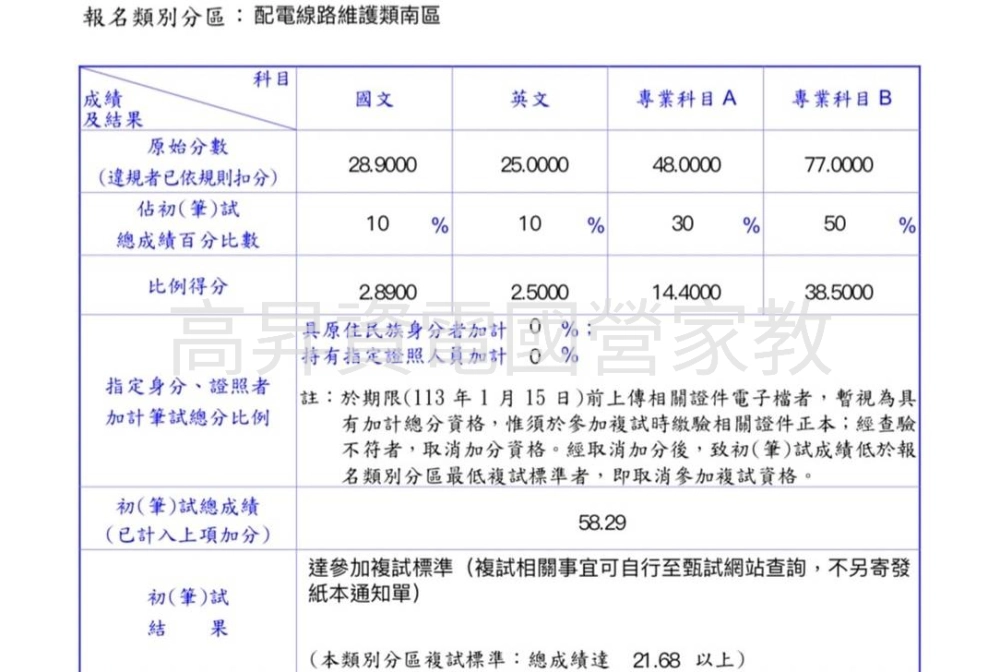The image size is (1000, 672).
Task: Click the 50 percent weight value
Action: (x=834, y=224)
